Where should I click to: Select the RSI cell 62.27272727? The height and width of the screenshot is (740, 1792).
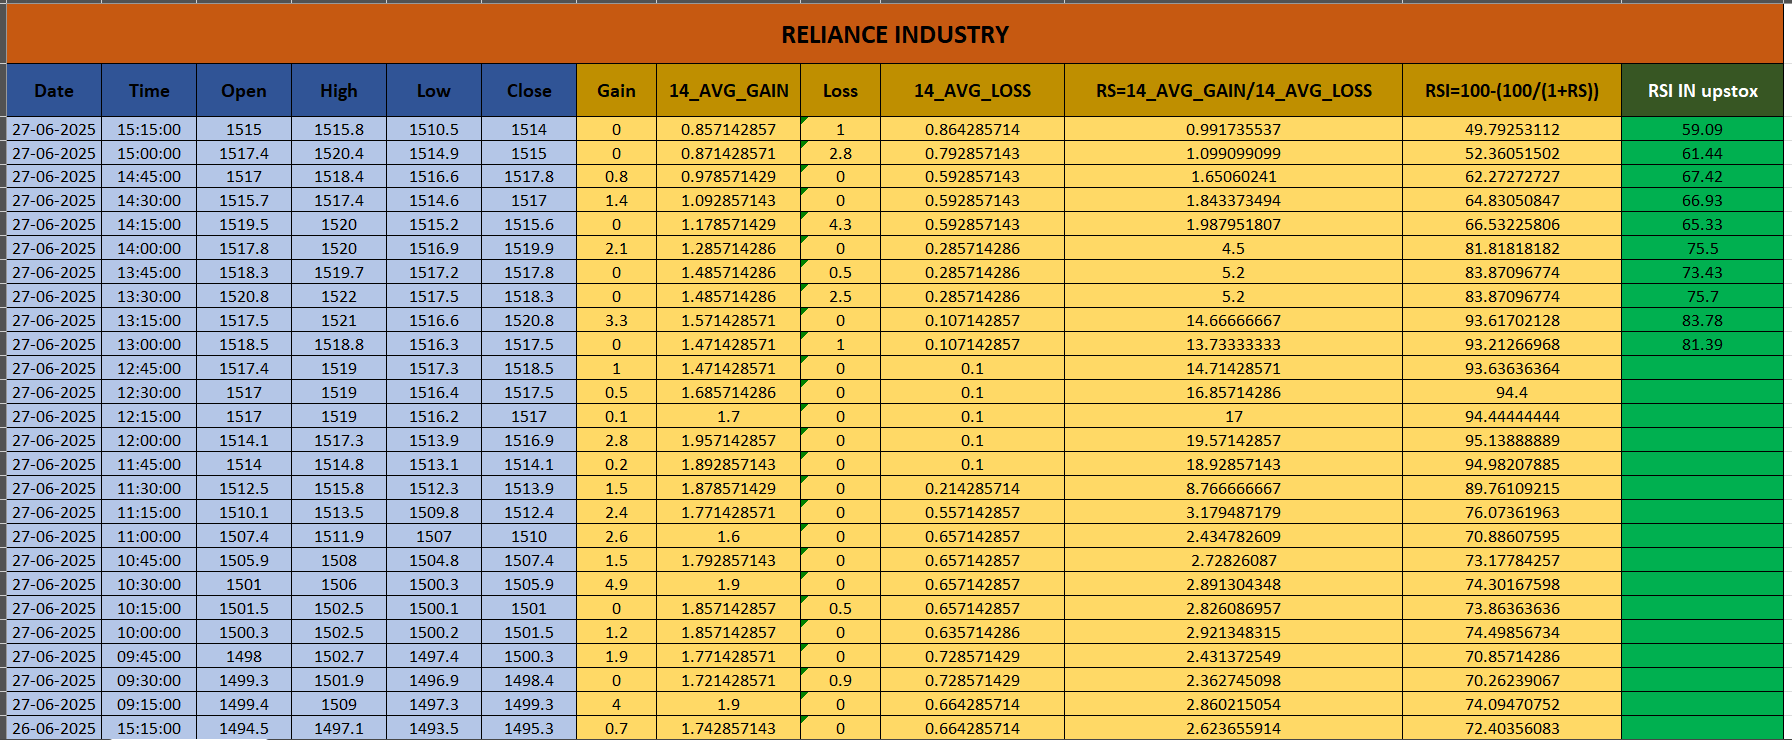[x=1512, y=177]
